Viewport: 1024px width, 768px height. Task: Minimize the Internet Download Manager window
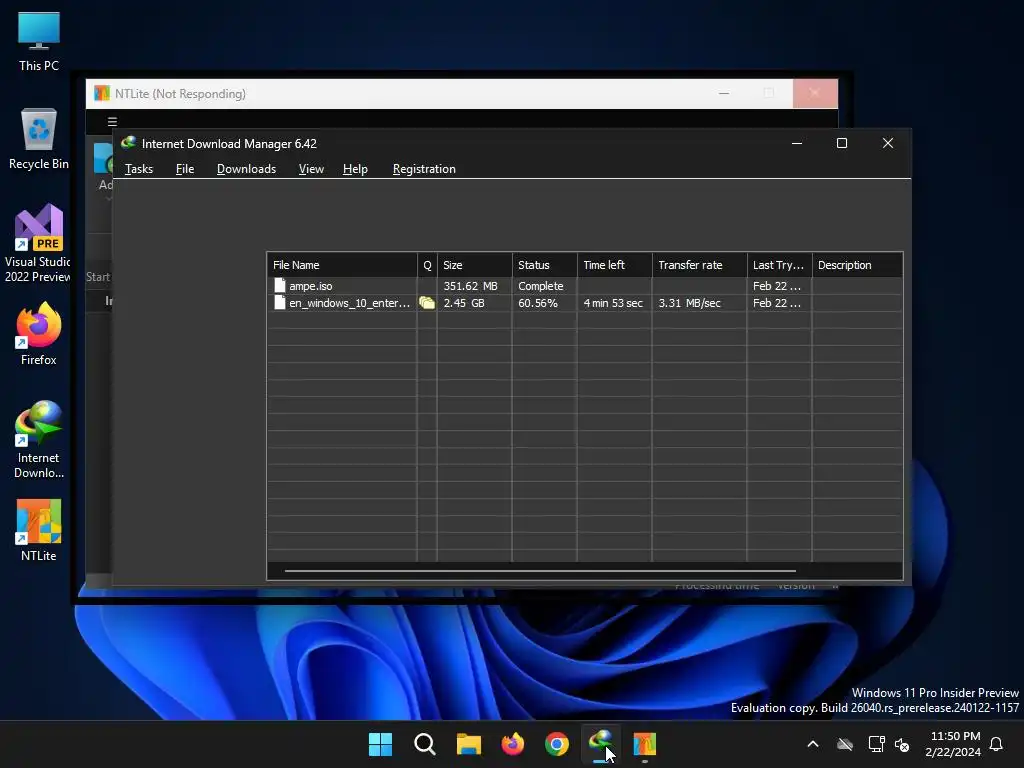797,143
